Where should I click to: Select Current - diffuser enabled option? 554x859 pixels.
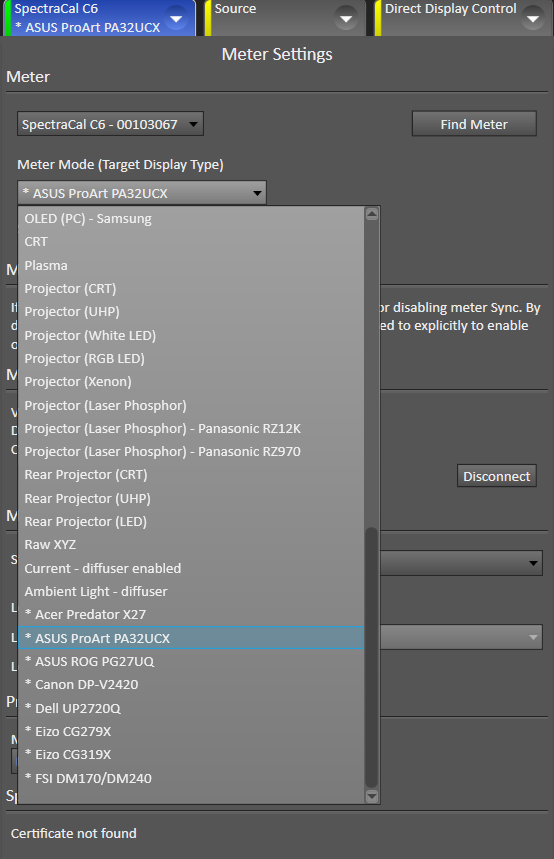tap(191, 568)
